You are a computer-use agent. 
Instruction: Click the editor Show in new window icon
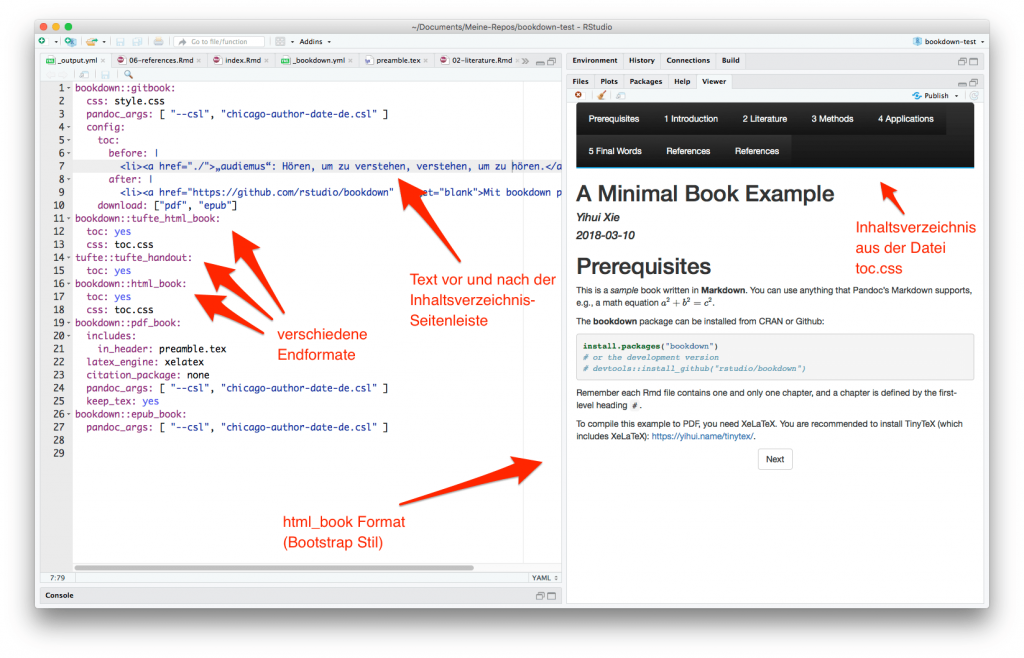point(84,75)
